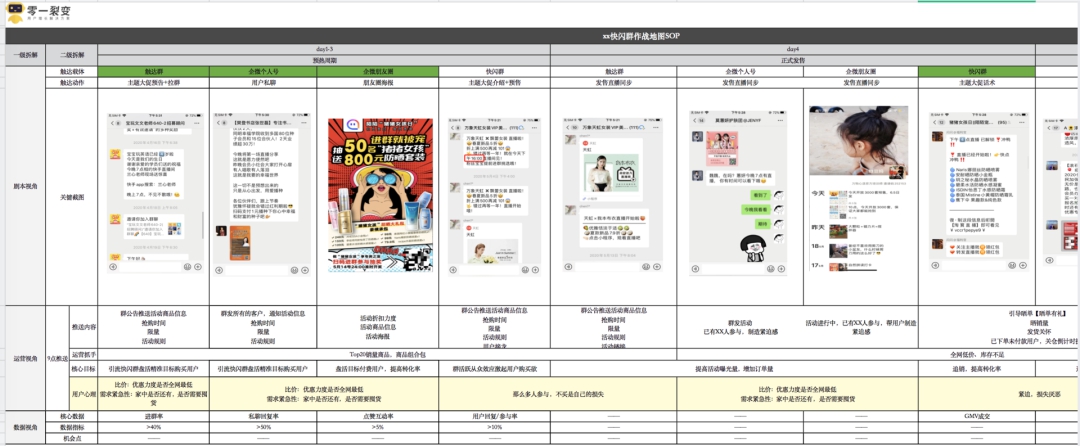Select the '>40%' data indicator cell

click(153, 427)
